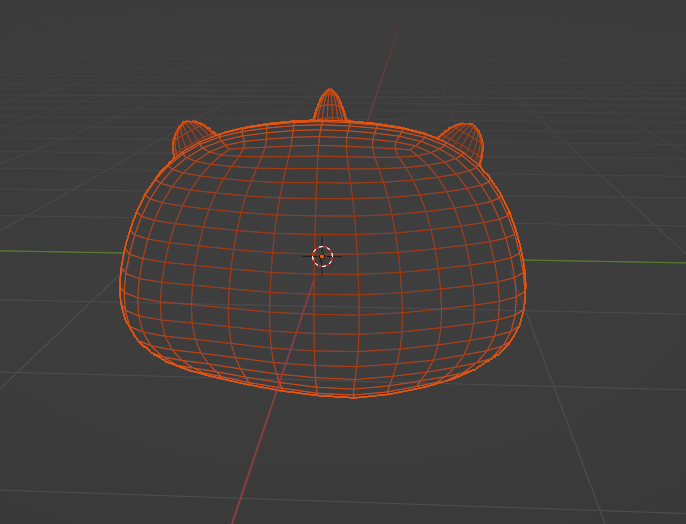Click the 3D cursor at the object origin
Screen dimensions: 686x524
(x=322, y=256)
